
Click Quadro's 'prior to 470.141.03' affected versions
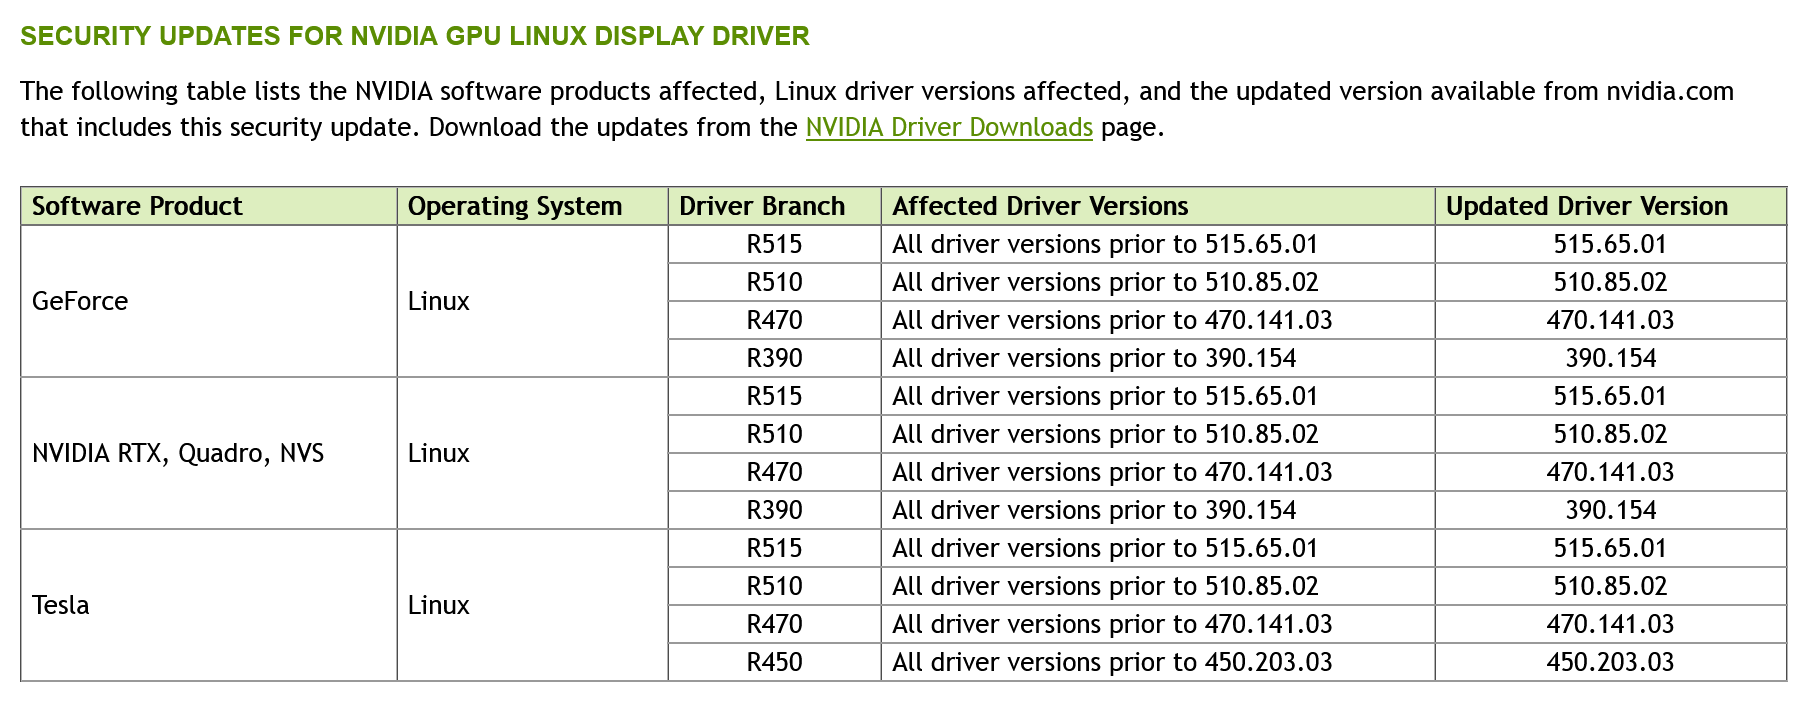coord(1158,472)
